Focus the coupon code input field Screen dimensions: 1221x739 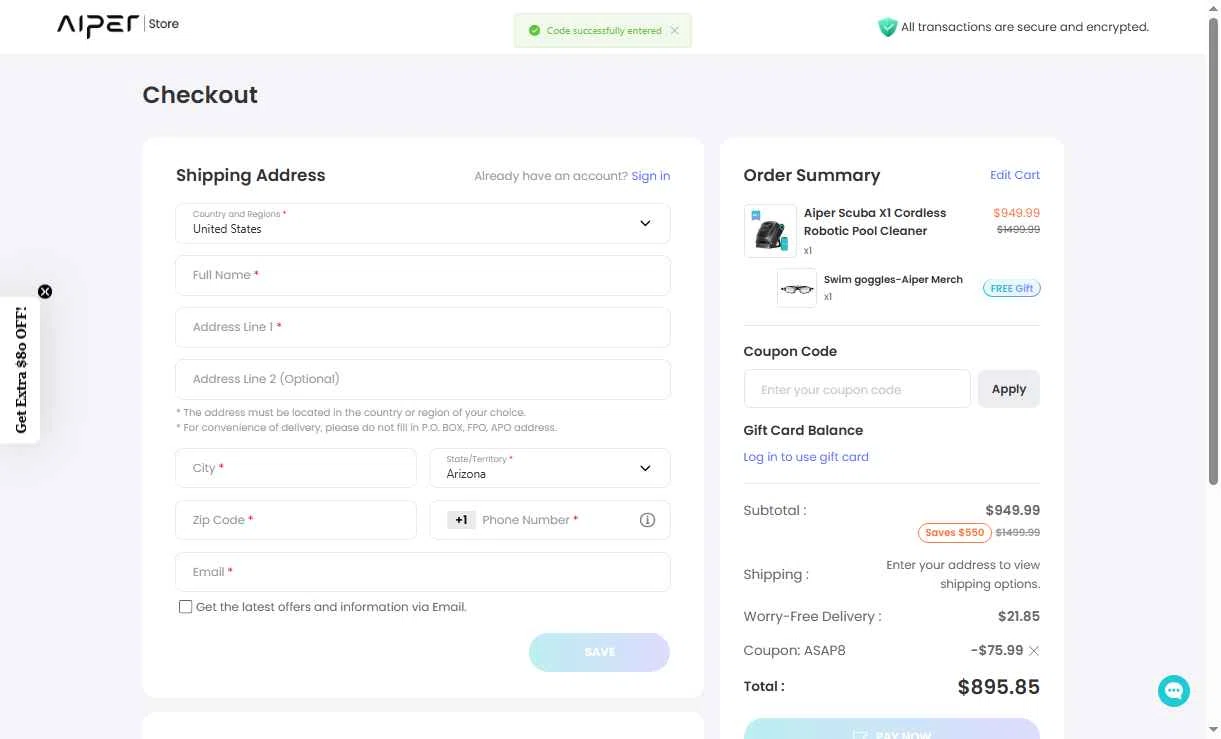(x=857, y=389)
